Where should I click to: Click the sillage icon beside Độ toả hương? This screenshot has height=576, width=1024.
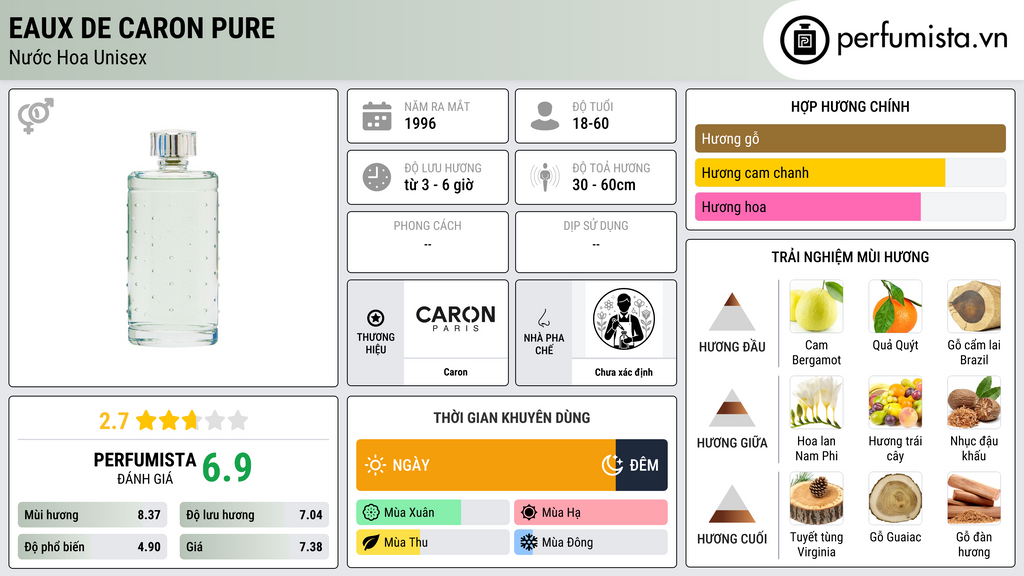545,177
